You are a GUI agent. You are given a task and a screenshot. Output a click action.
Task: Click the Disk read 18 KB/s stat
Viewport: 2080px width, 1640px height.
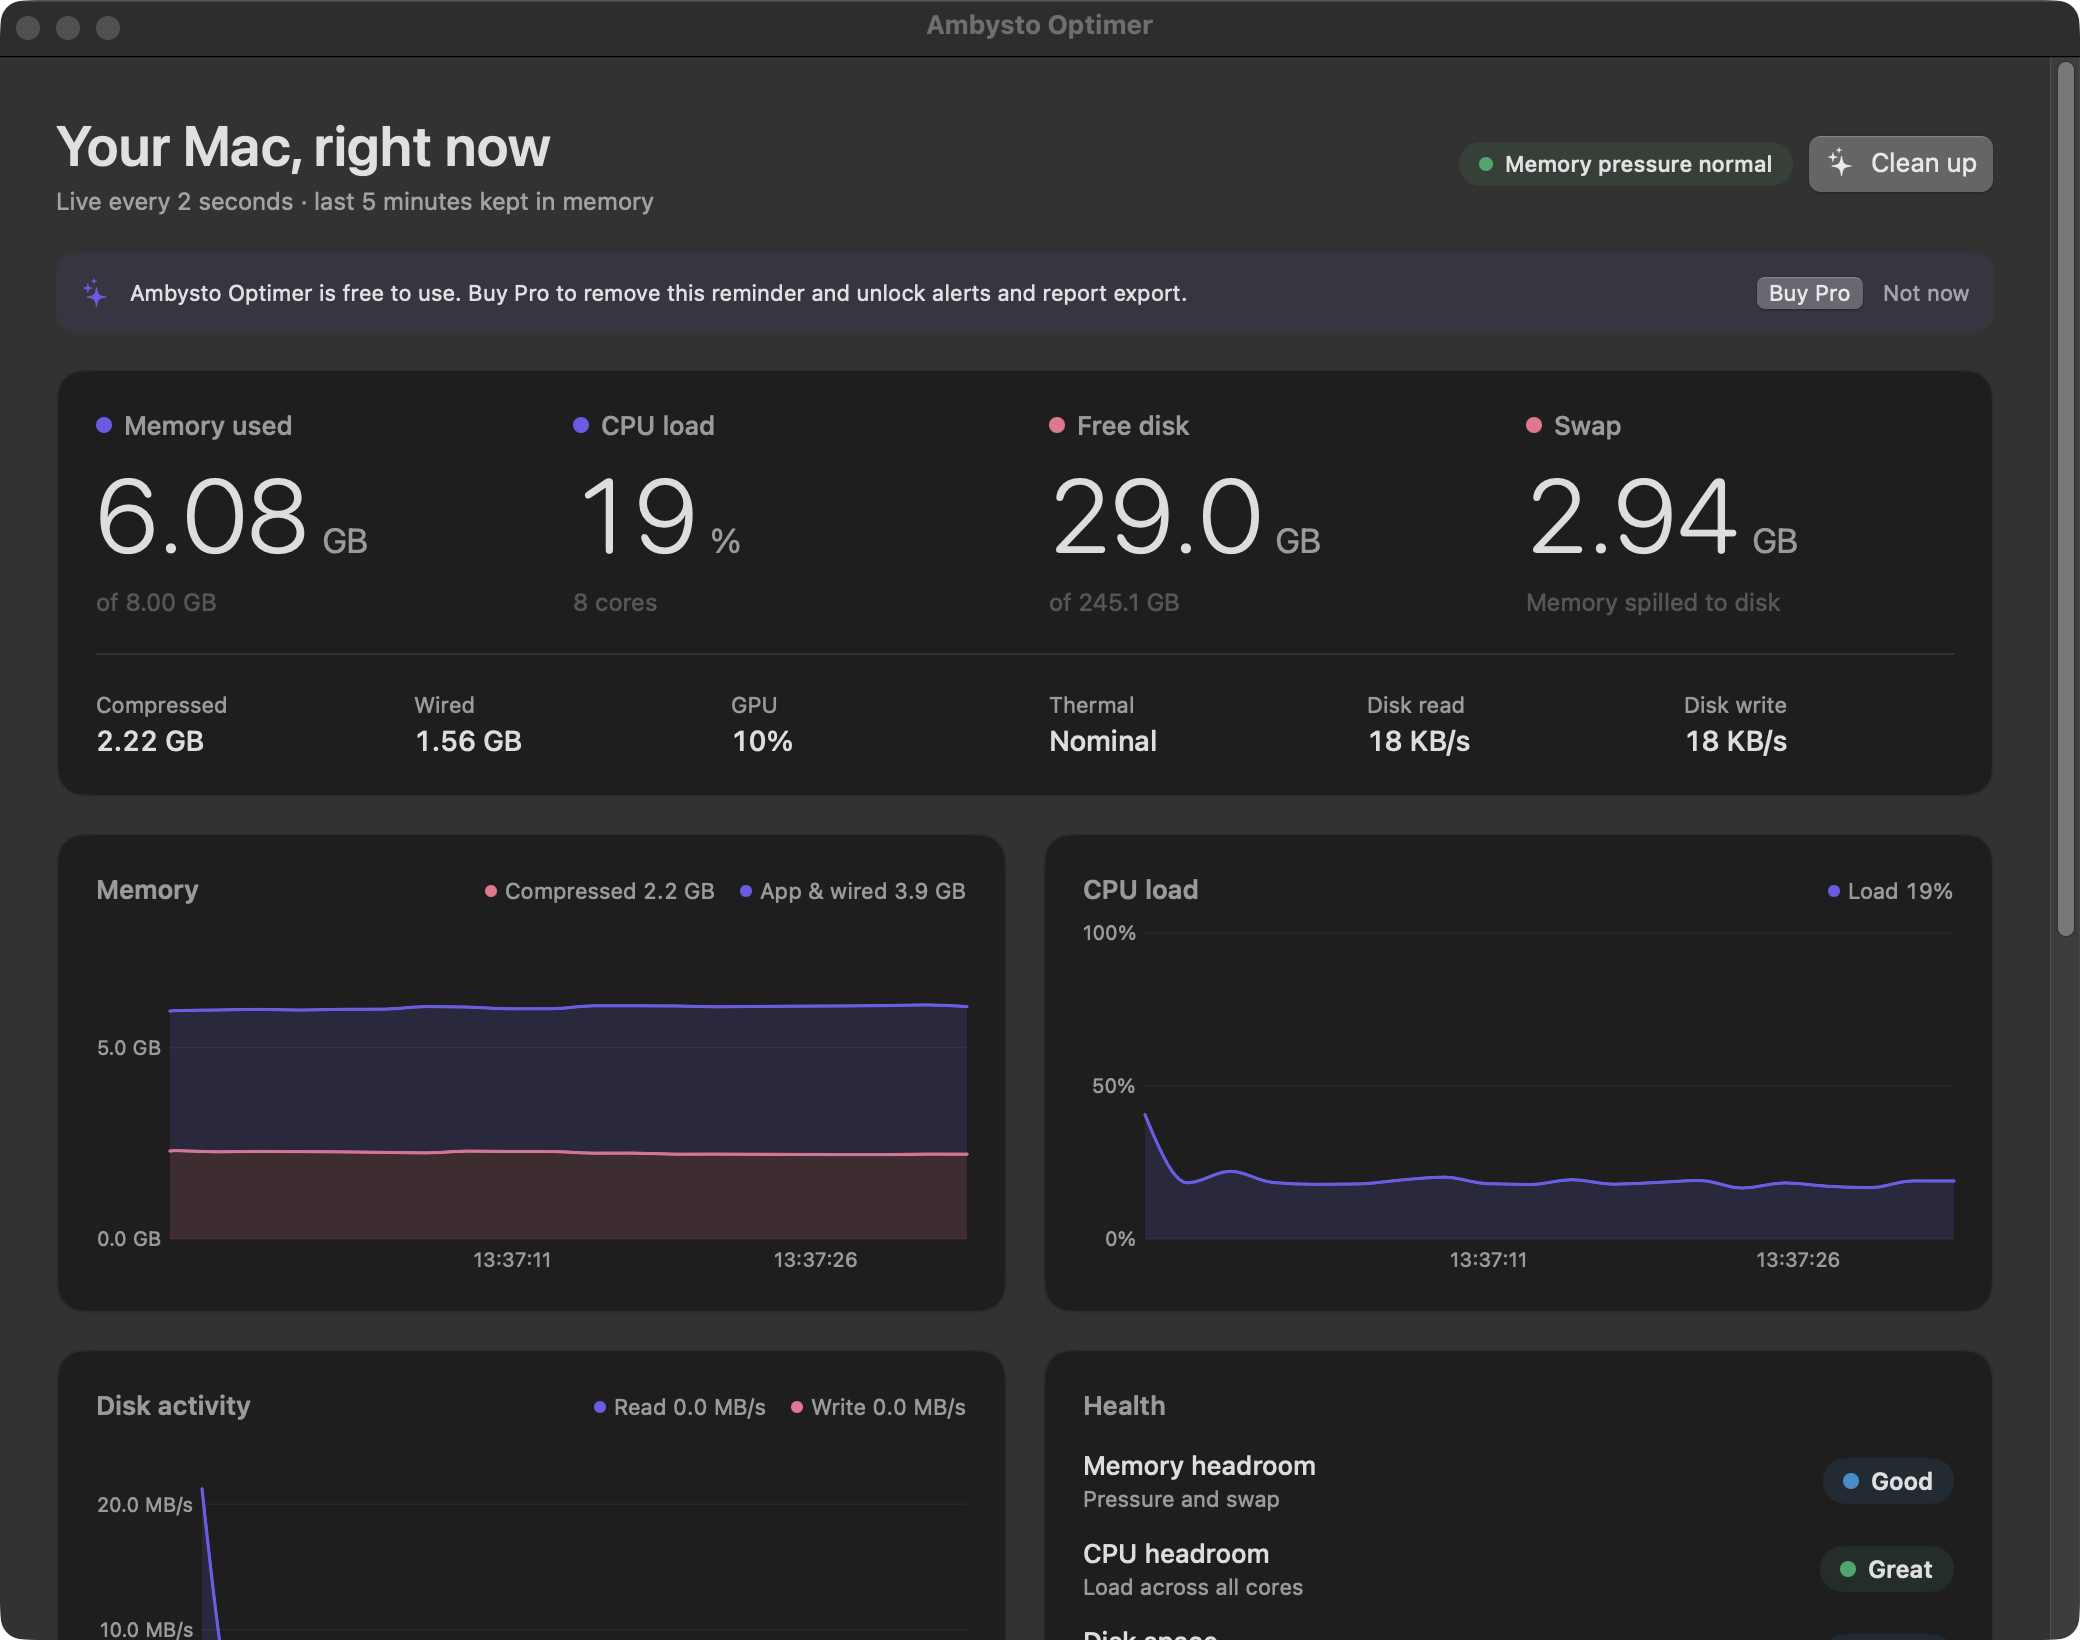pyautogui.click(x=1418, y=724)
